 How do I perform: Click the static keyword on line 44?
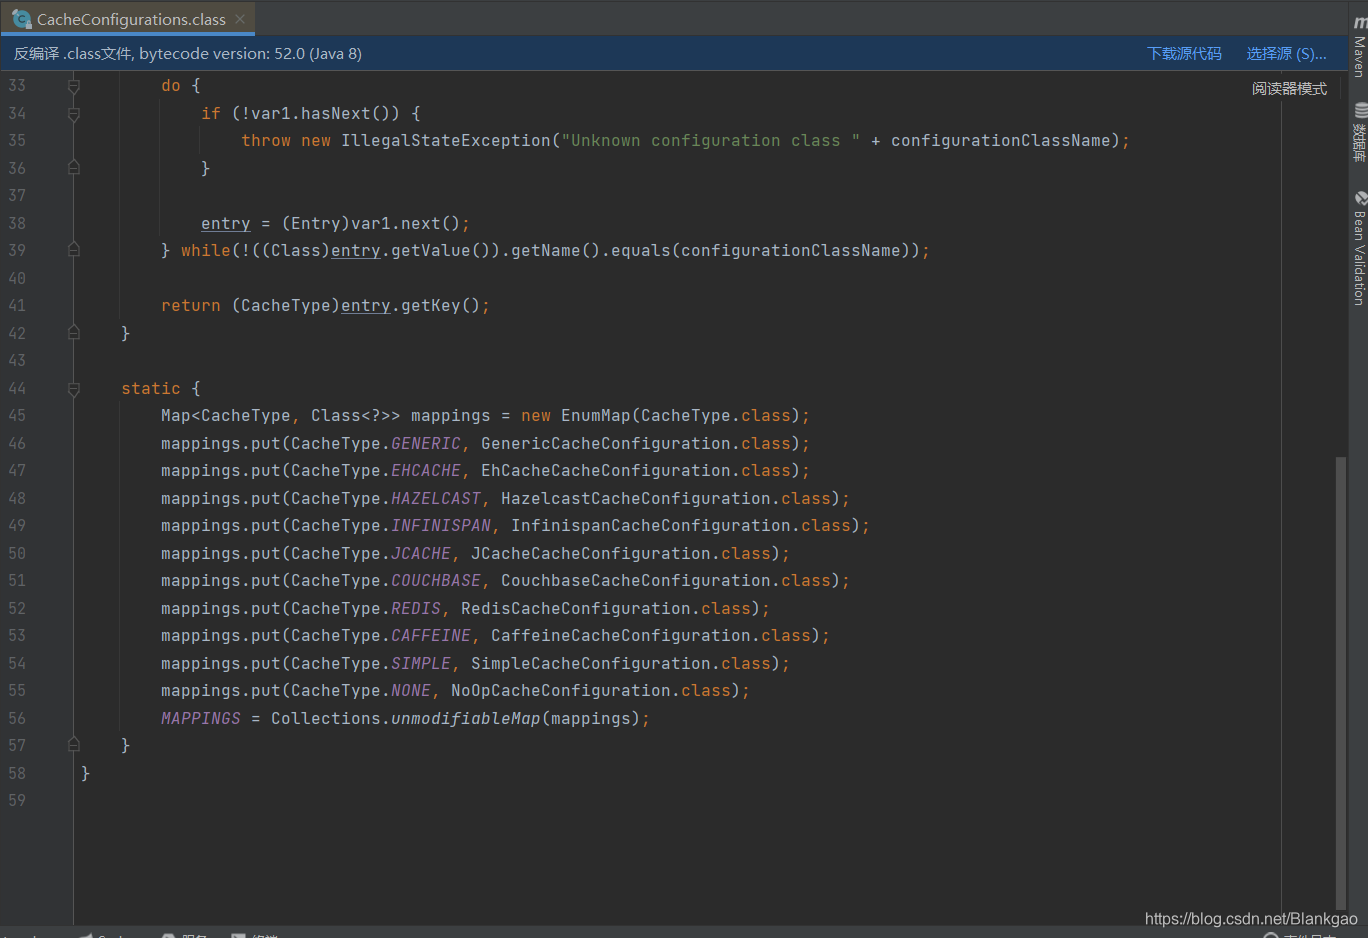tap(151, 389)
